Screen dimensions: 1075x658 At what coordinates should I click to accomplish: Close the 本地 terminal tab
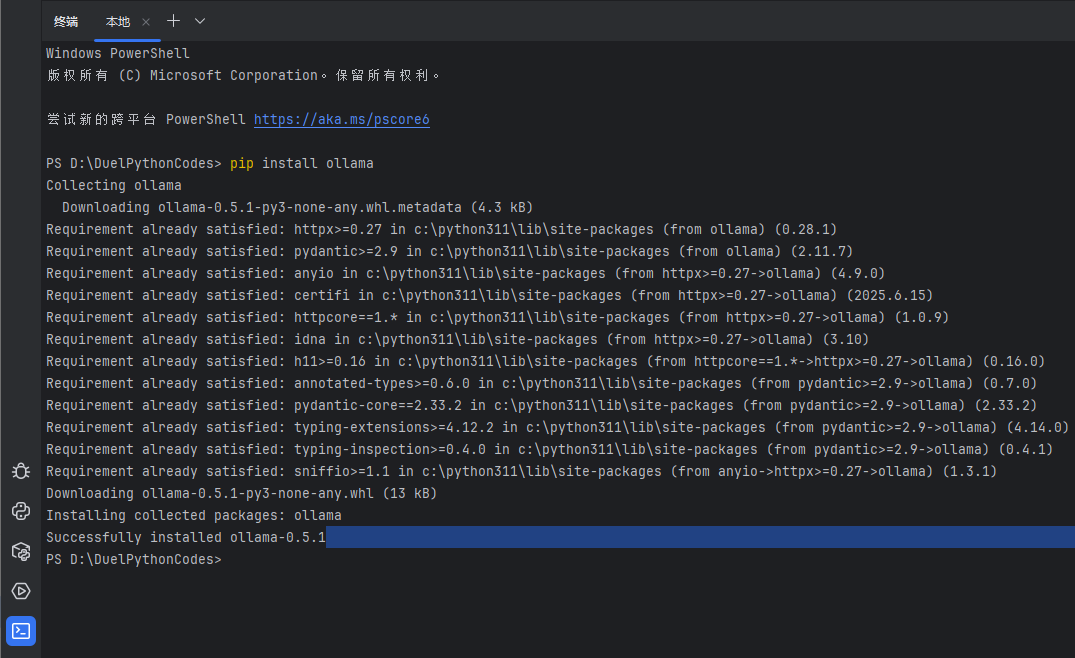[x=146, y=22]
